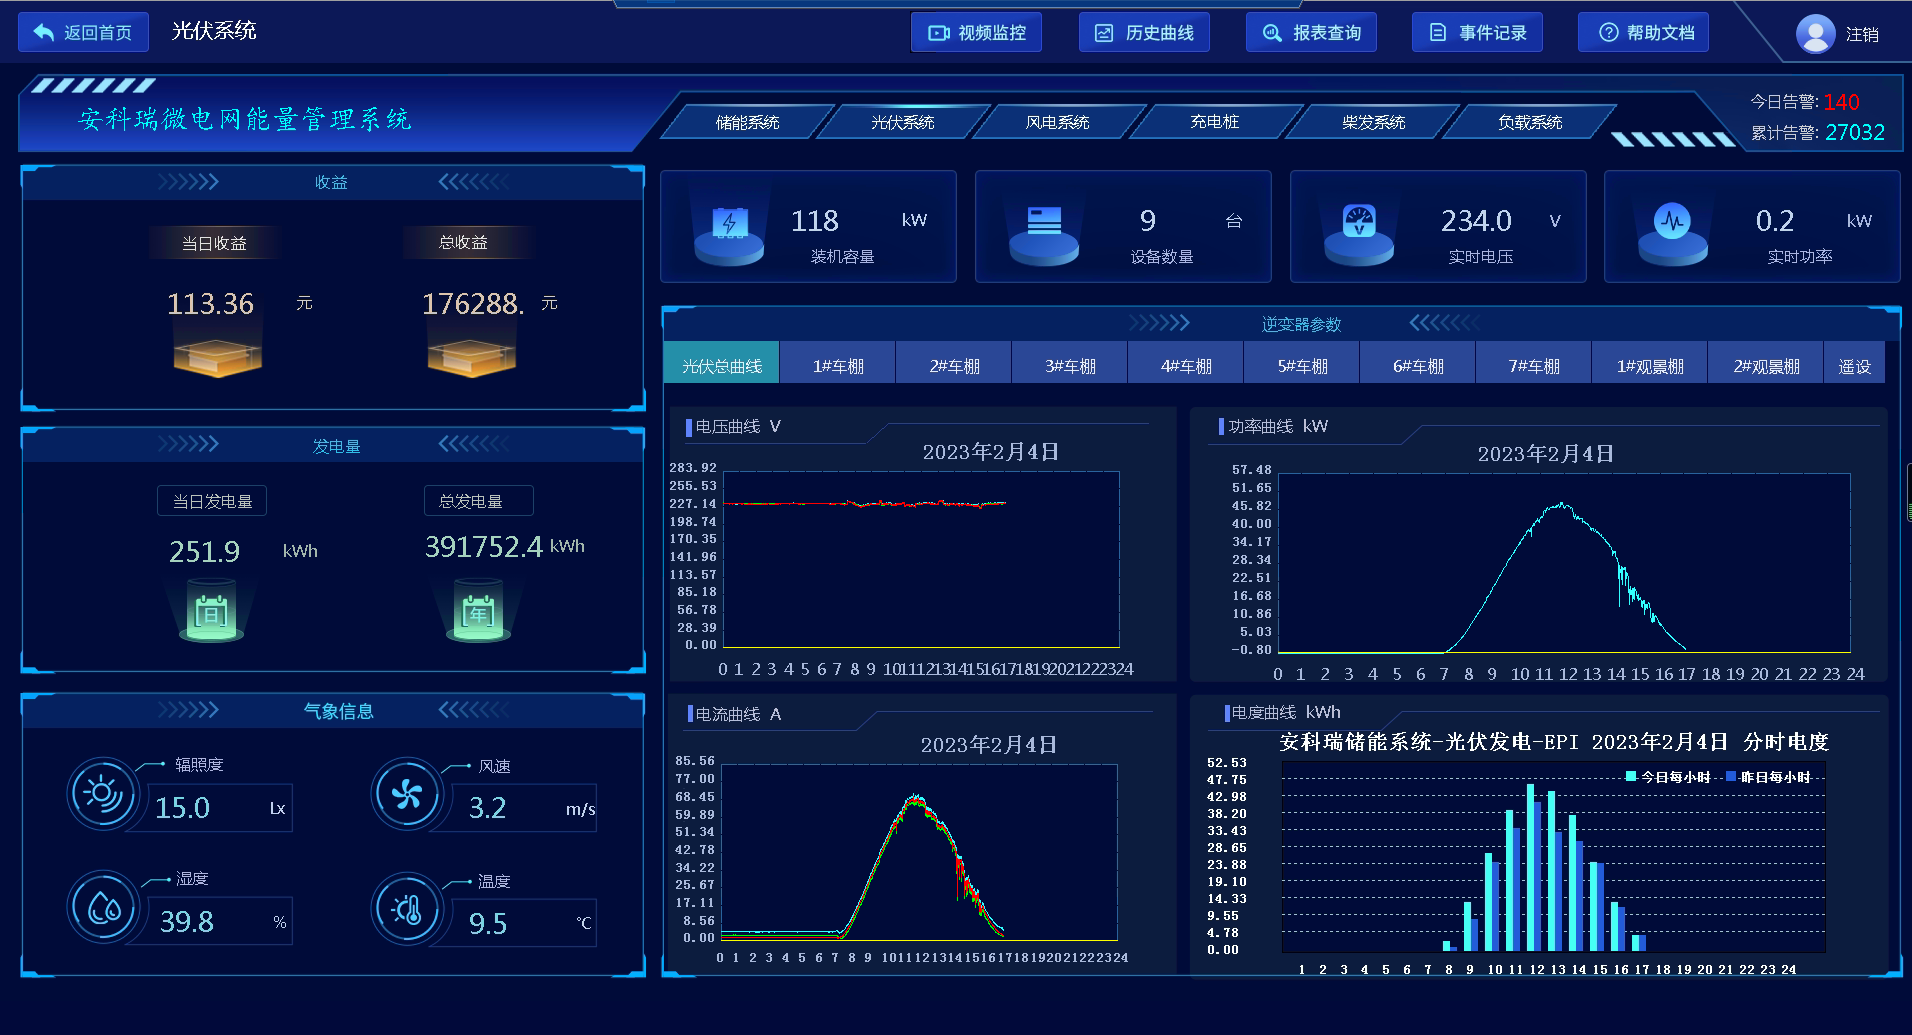Click the user avatar icon

coord(1815,34)
